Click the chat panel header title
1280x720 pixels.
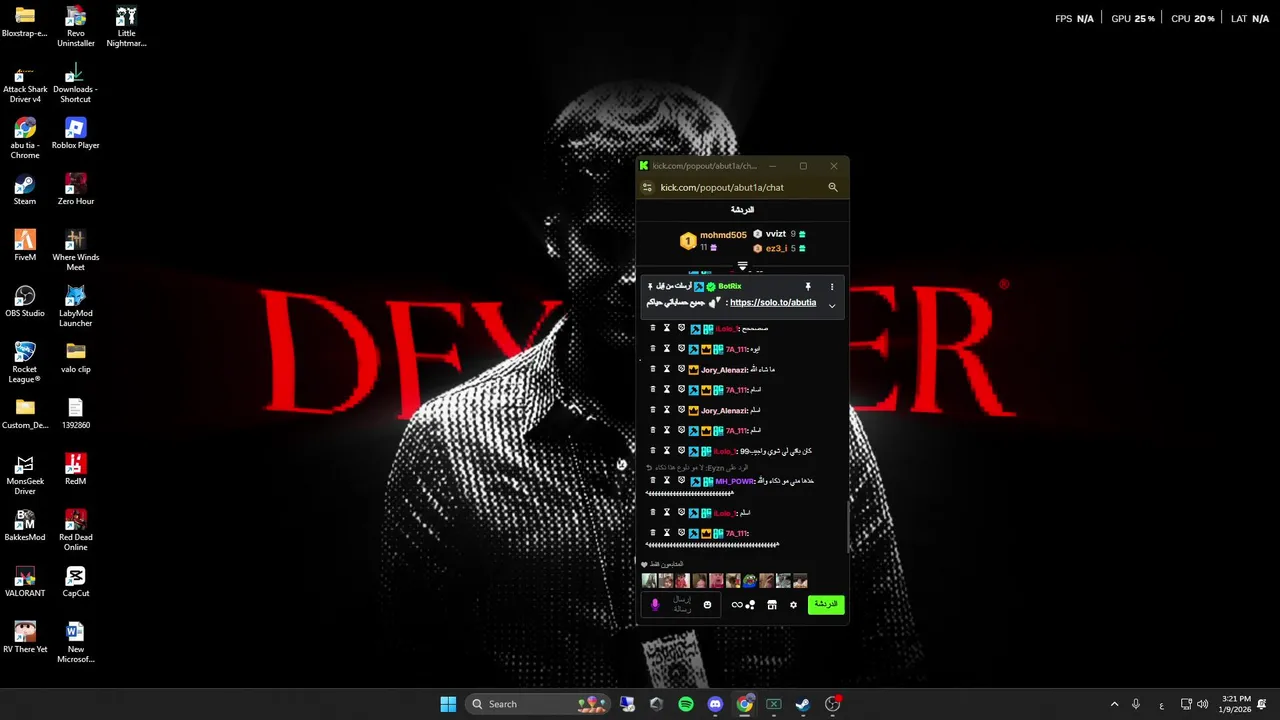tap(742, 210)
